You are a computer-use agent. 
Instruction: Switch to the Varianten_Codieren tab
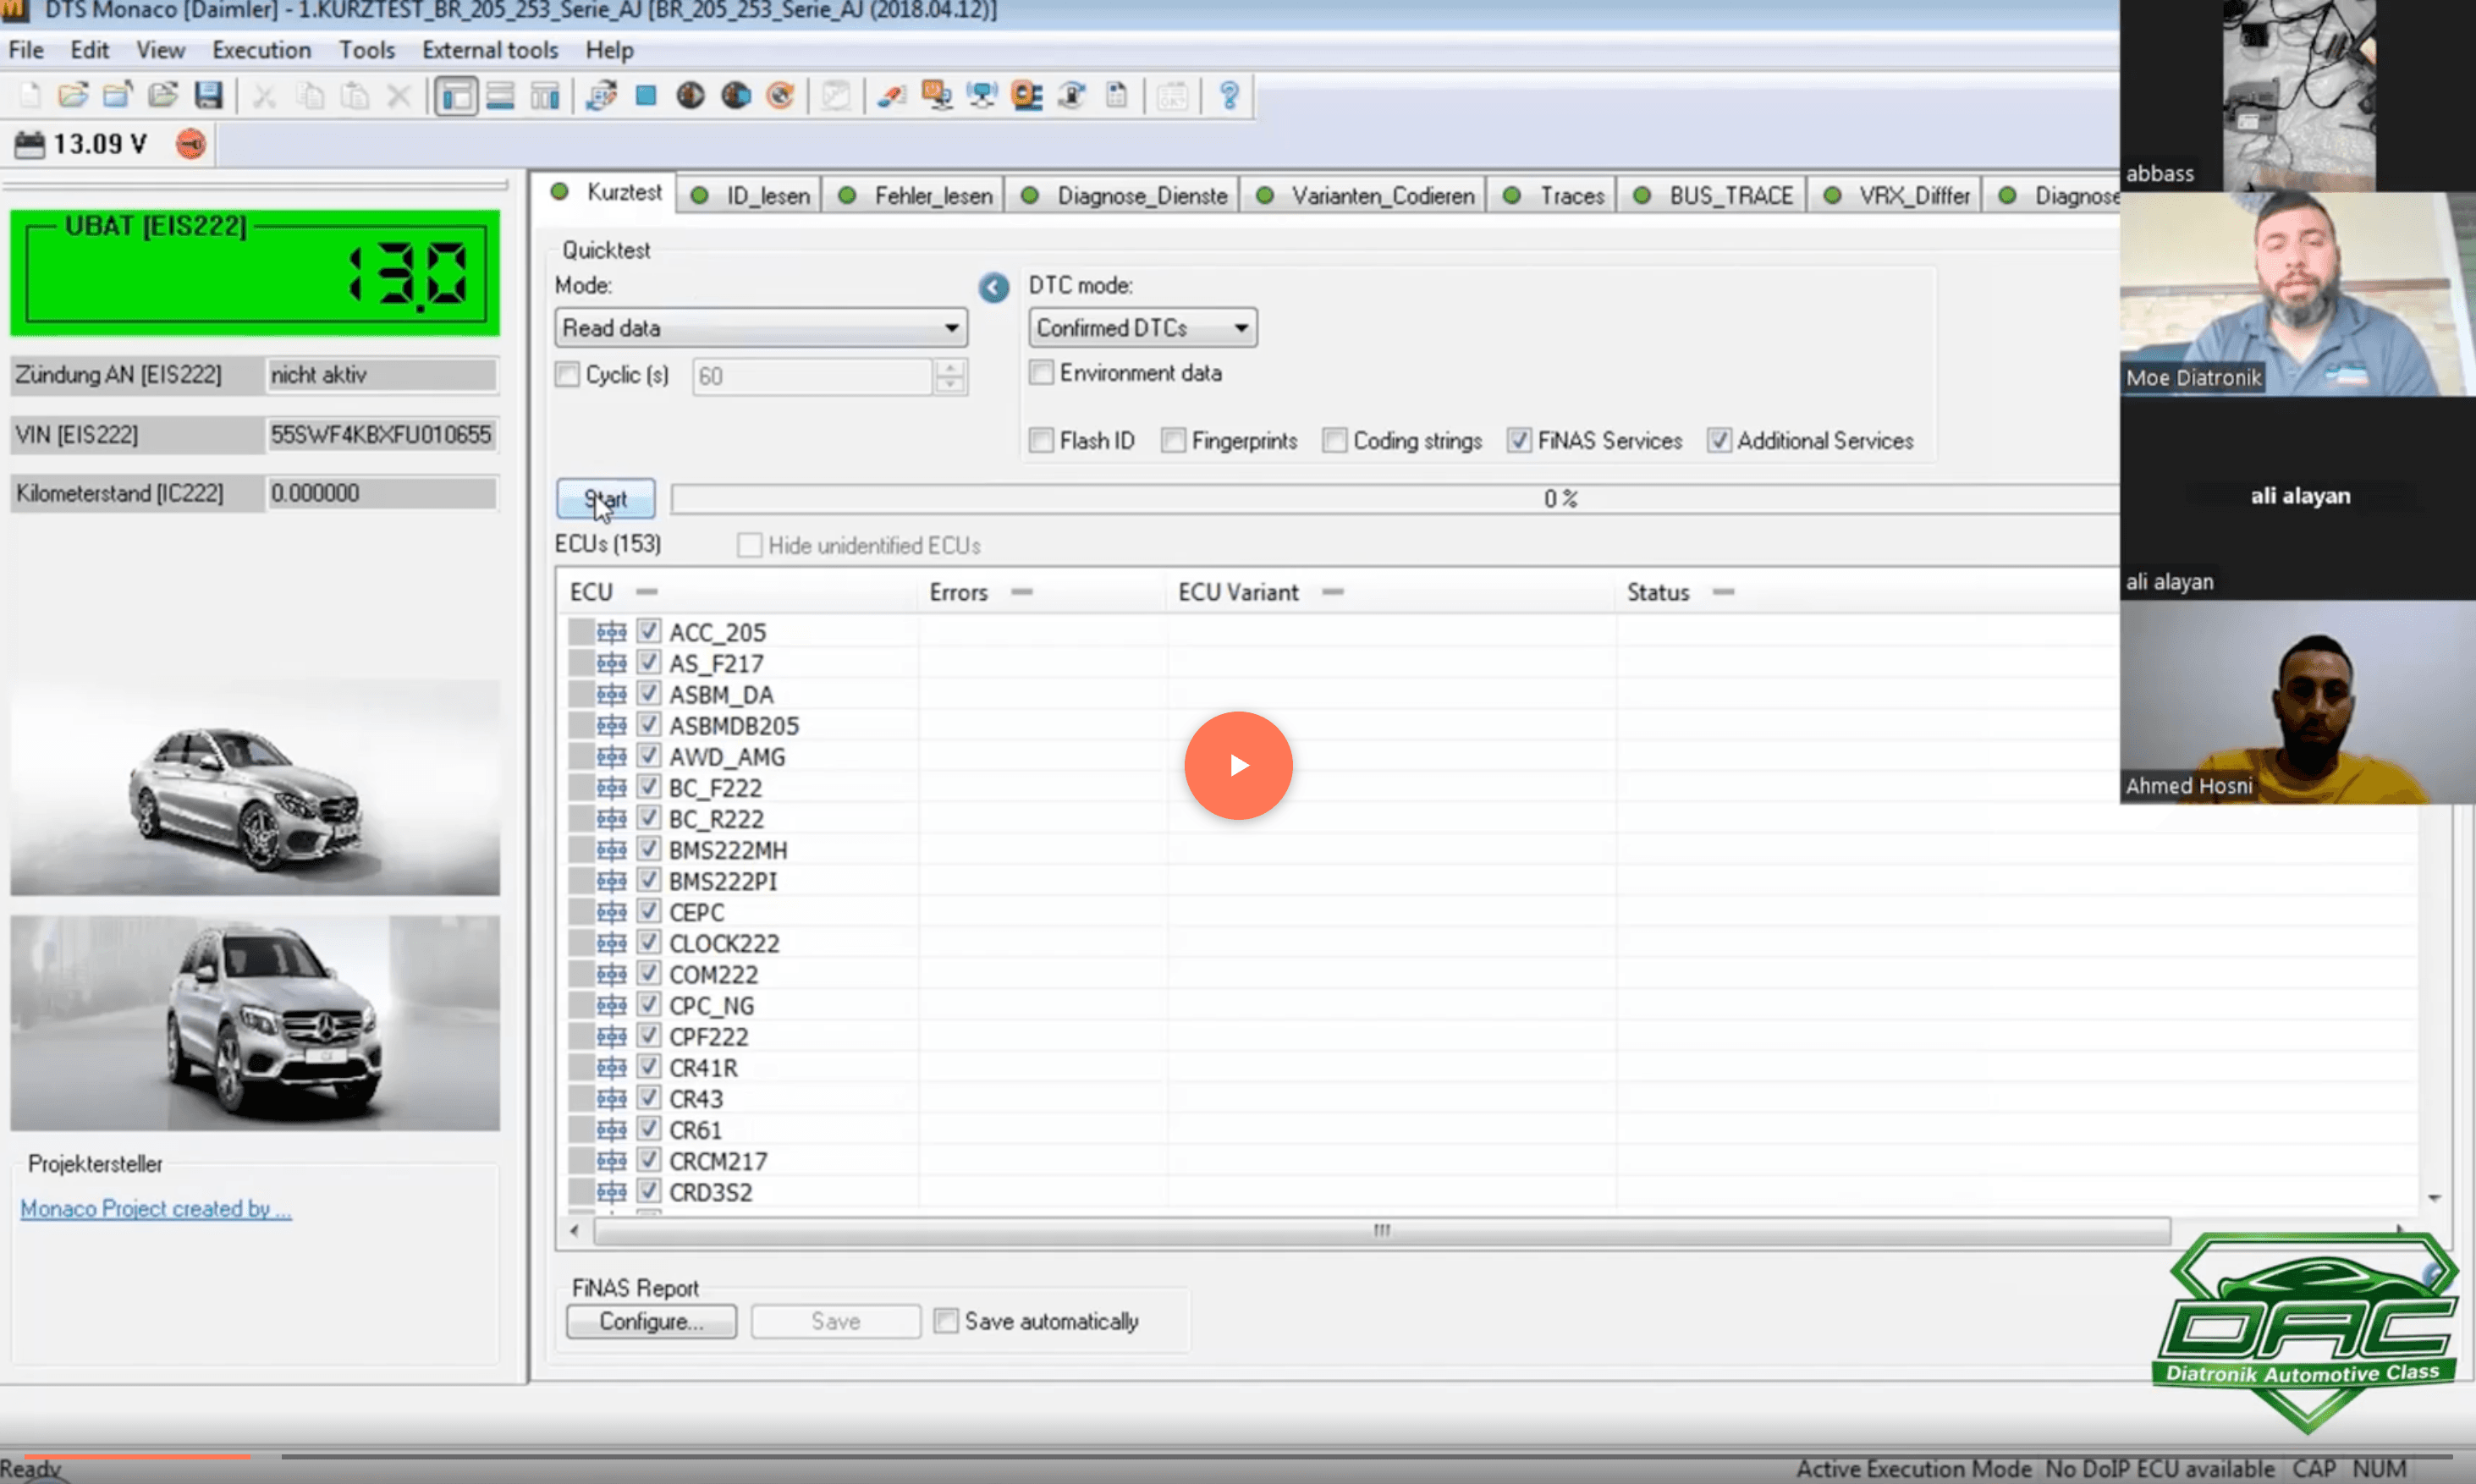[1365, 195]
